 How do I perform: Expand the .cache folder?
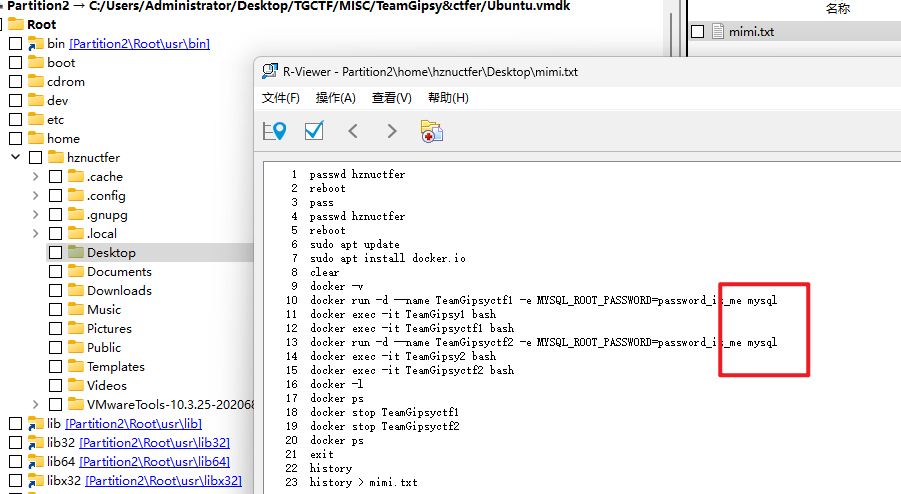pos(36,176)
